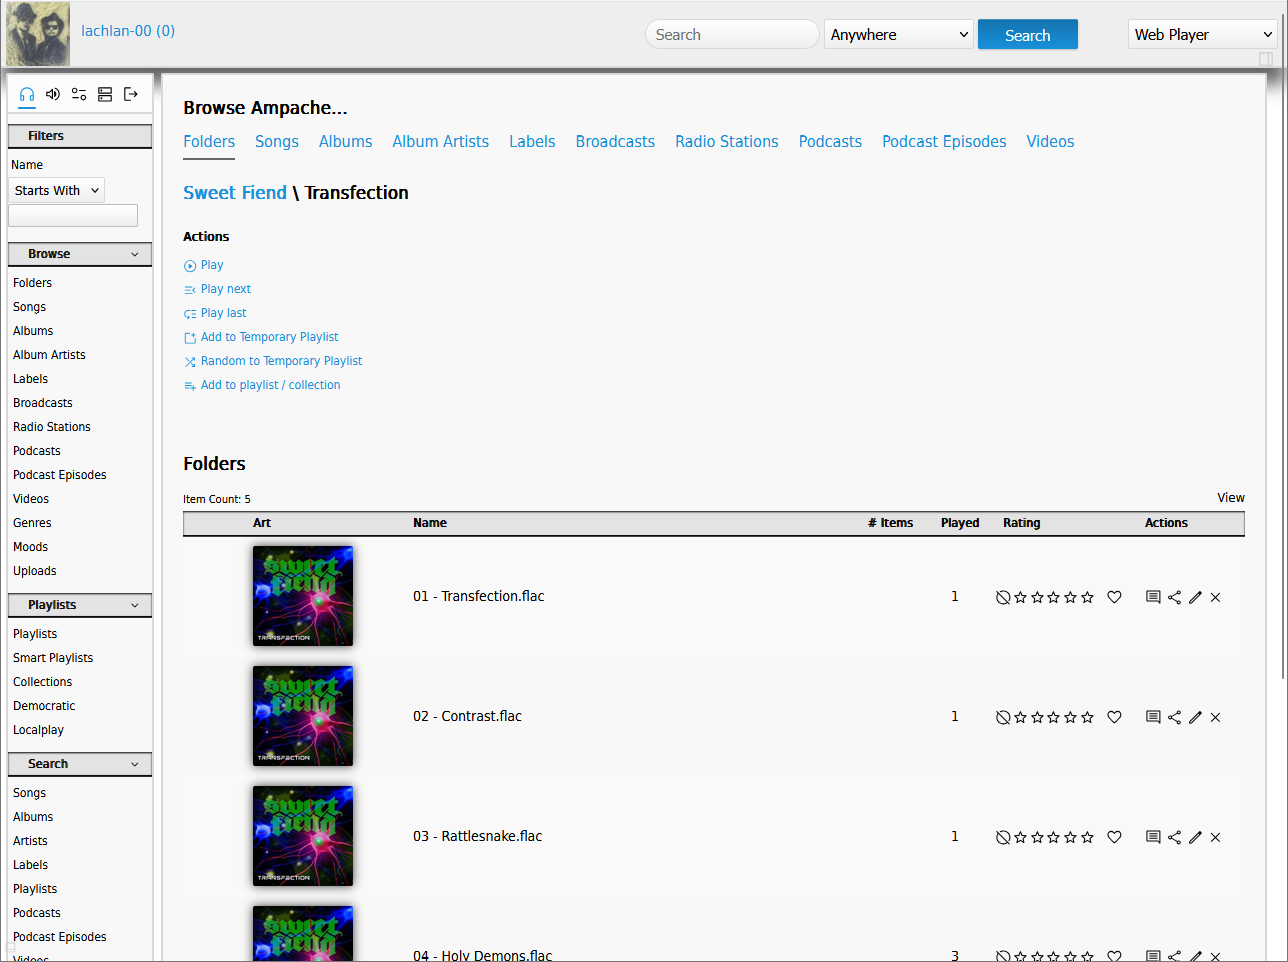
Task: Open Uploads in the Browse sidebar
Action: click(35, 571)
